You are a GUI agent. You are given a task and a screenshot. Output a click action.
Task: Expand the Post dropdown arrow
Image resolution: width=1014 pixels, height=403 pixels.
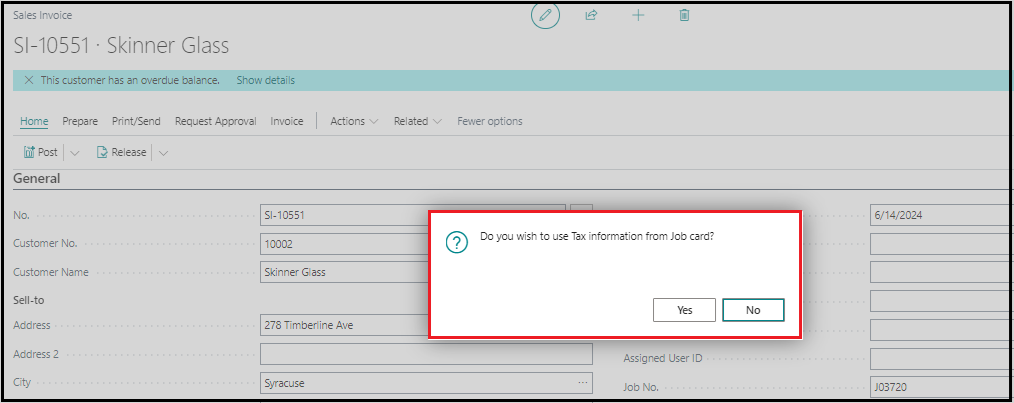(x=75, y=153)
